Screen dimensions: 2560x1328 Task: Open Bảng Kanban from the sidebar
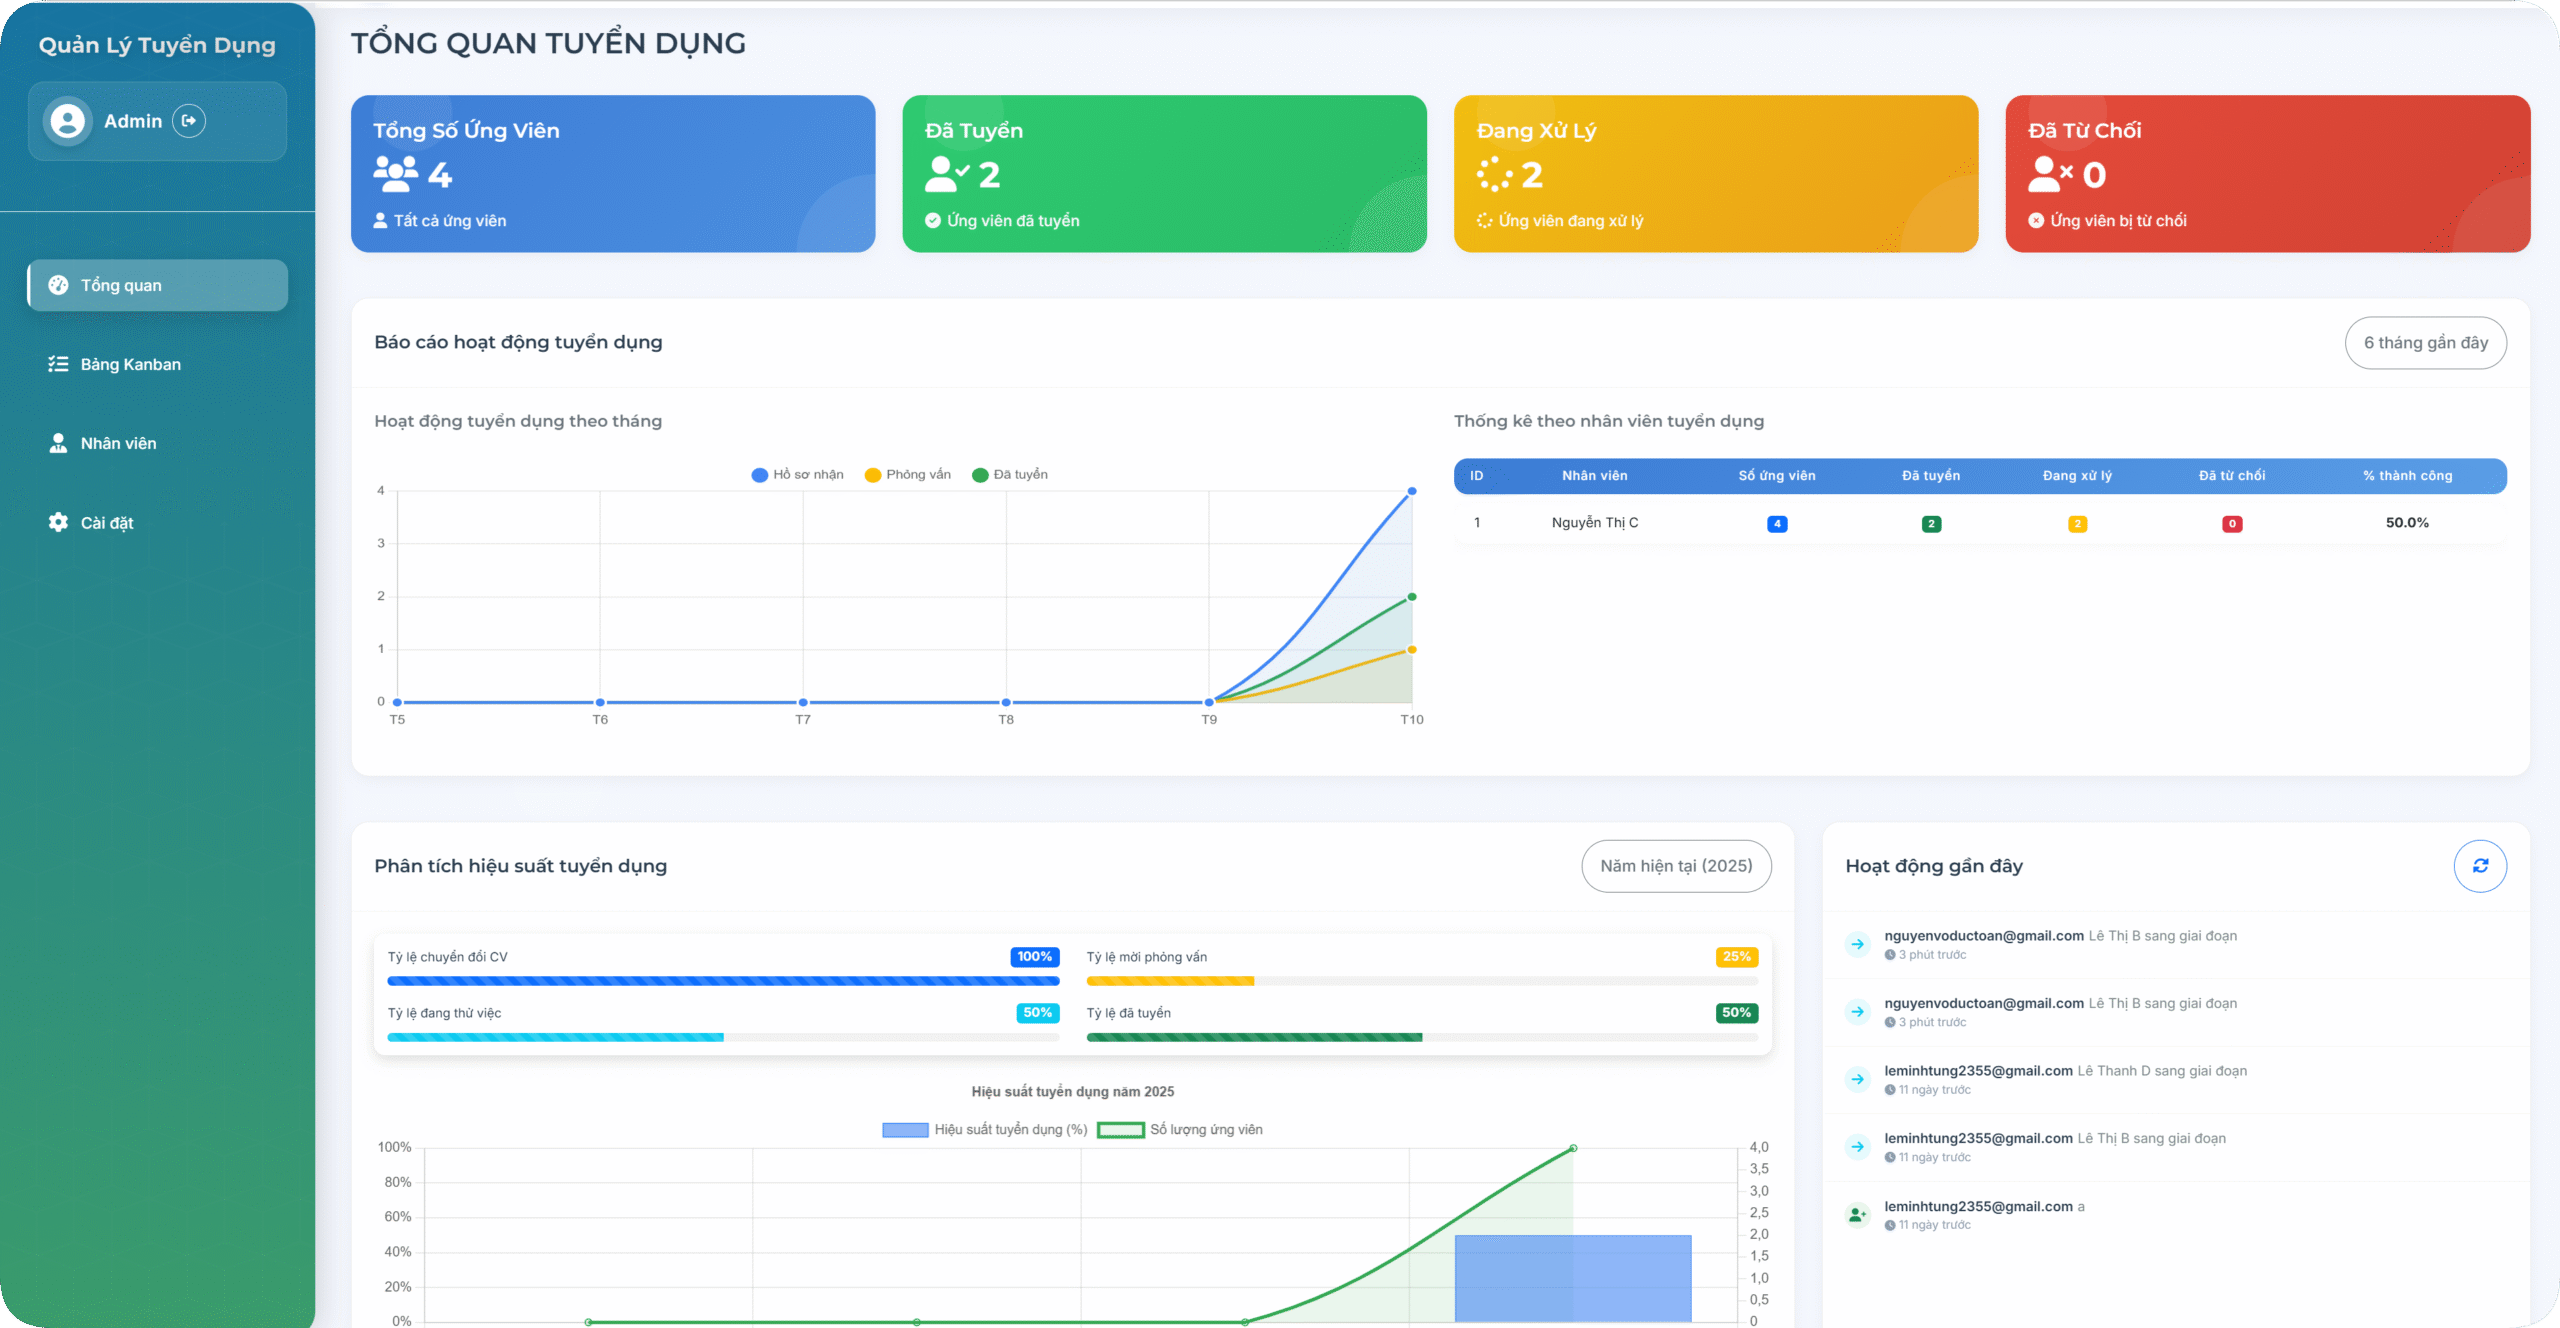click(x=130, y=364)
